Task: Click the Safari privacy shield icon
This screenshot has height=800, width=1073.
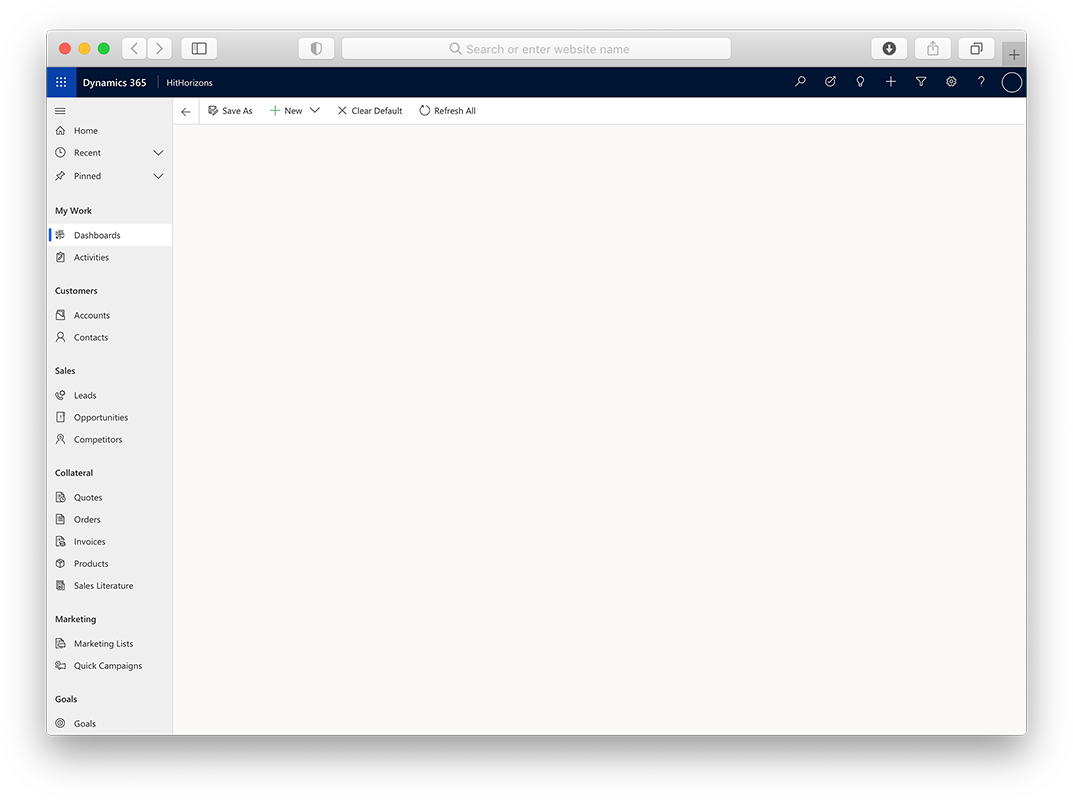Action: (316, 49)
